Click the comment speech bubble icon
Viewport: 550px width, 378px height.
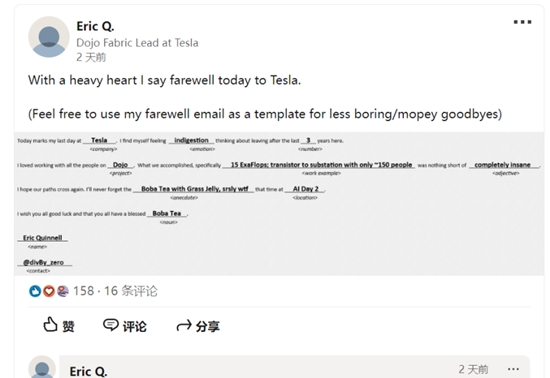111,325
